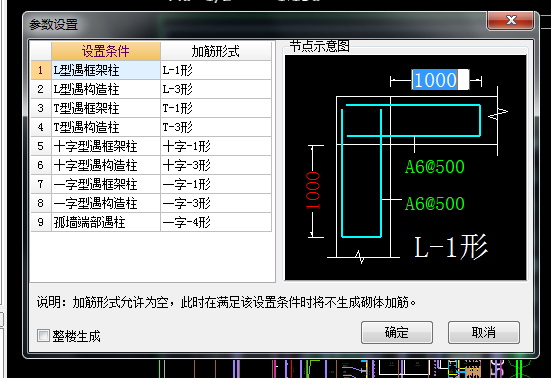
Task: Select the 加筋形式 column header
Action: 216,51
